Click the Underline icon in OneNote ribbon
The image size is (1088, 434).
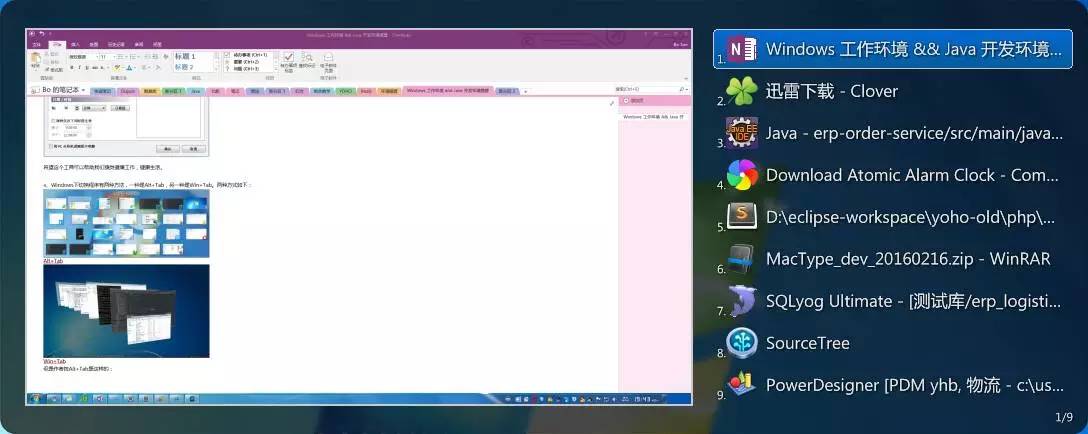(87, 67)
